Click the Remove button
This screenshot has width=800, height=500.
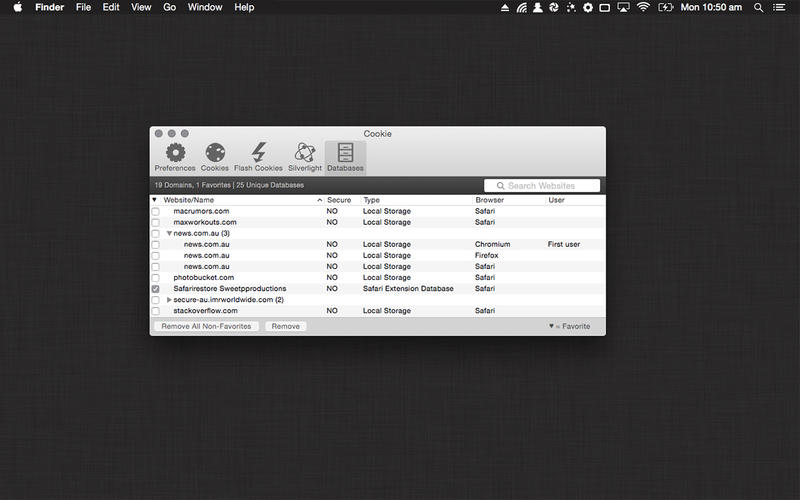click(286, 326)
